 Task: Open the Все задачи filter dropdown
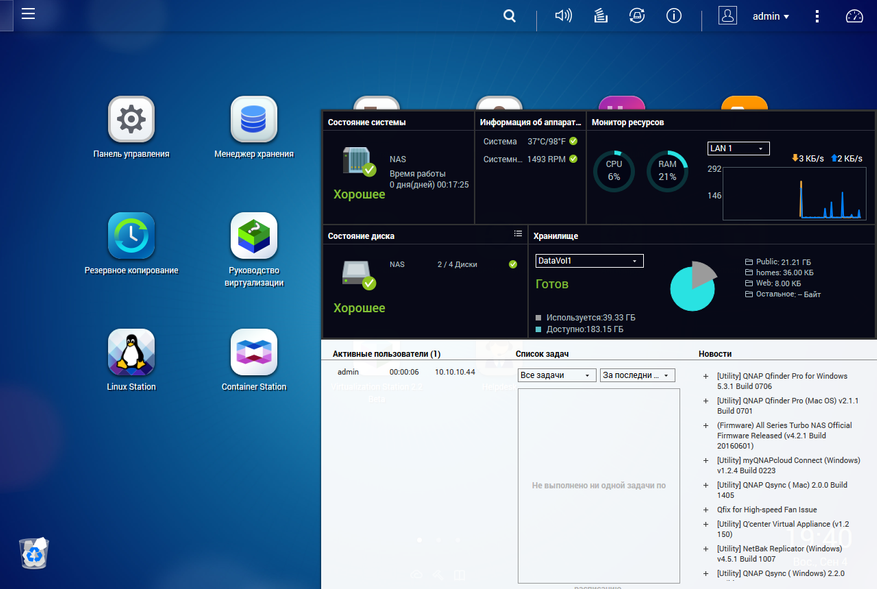pos(555,375)
